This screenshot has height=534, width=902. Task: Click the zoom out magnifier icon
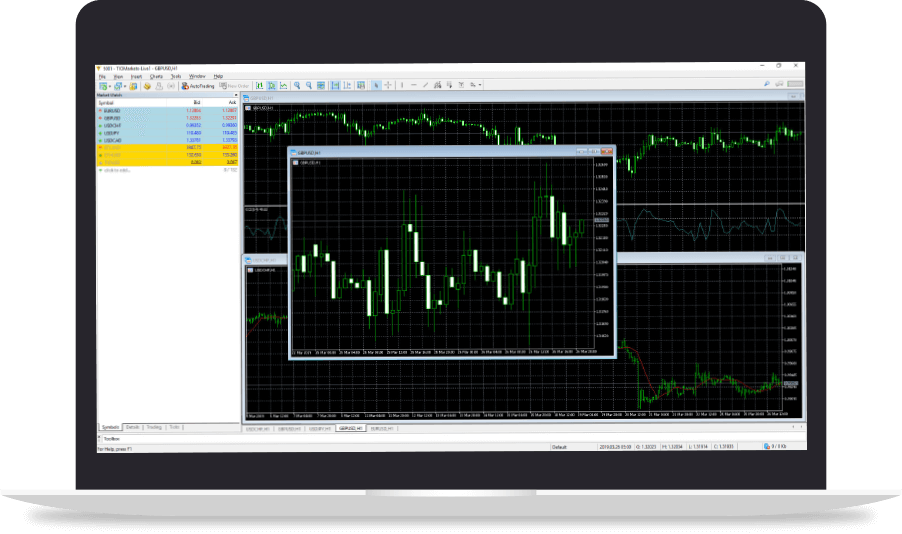coord(310,86)
